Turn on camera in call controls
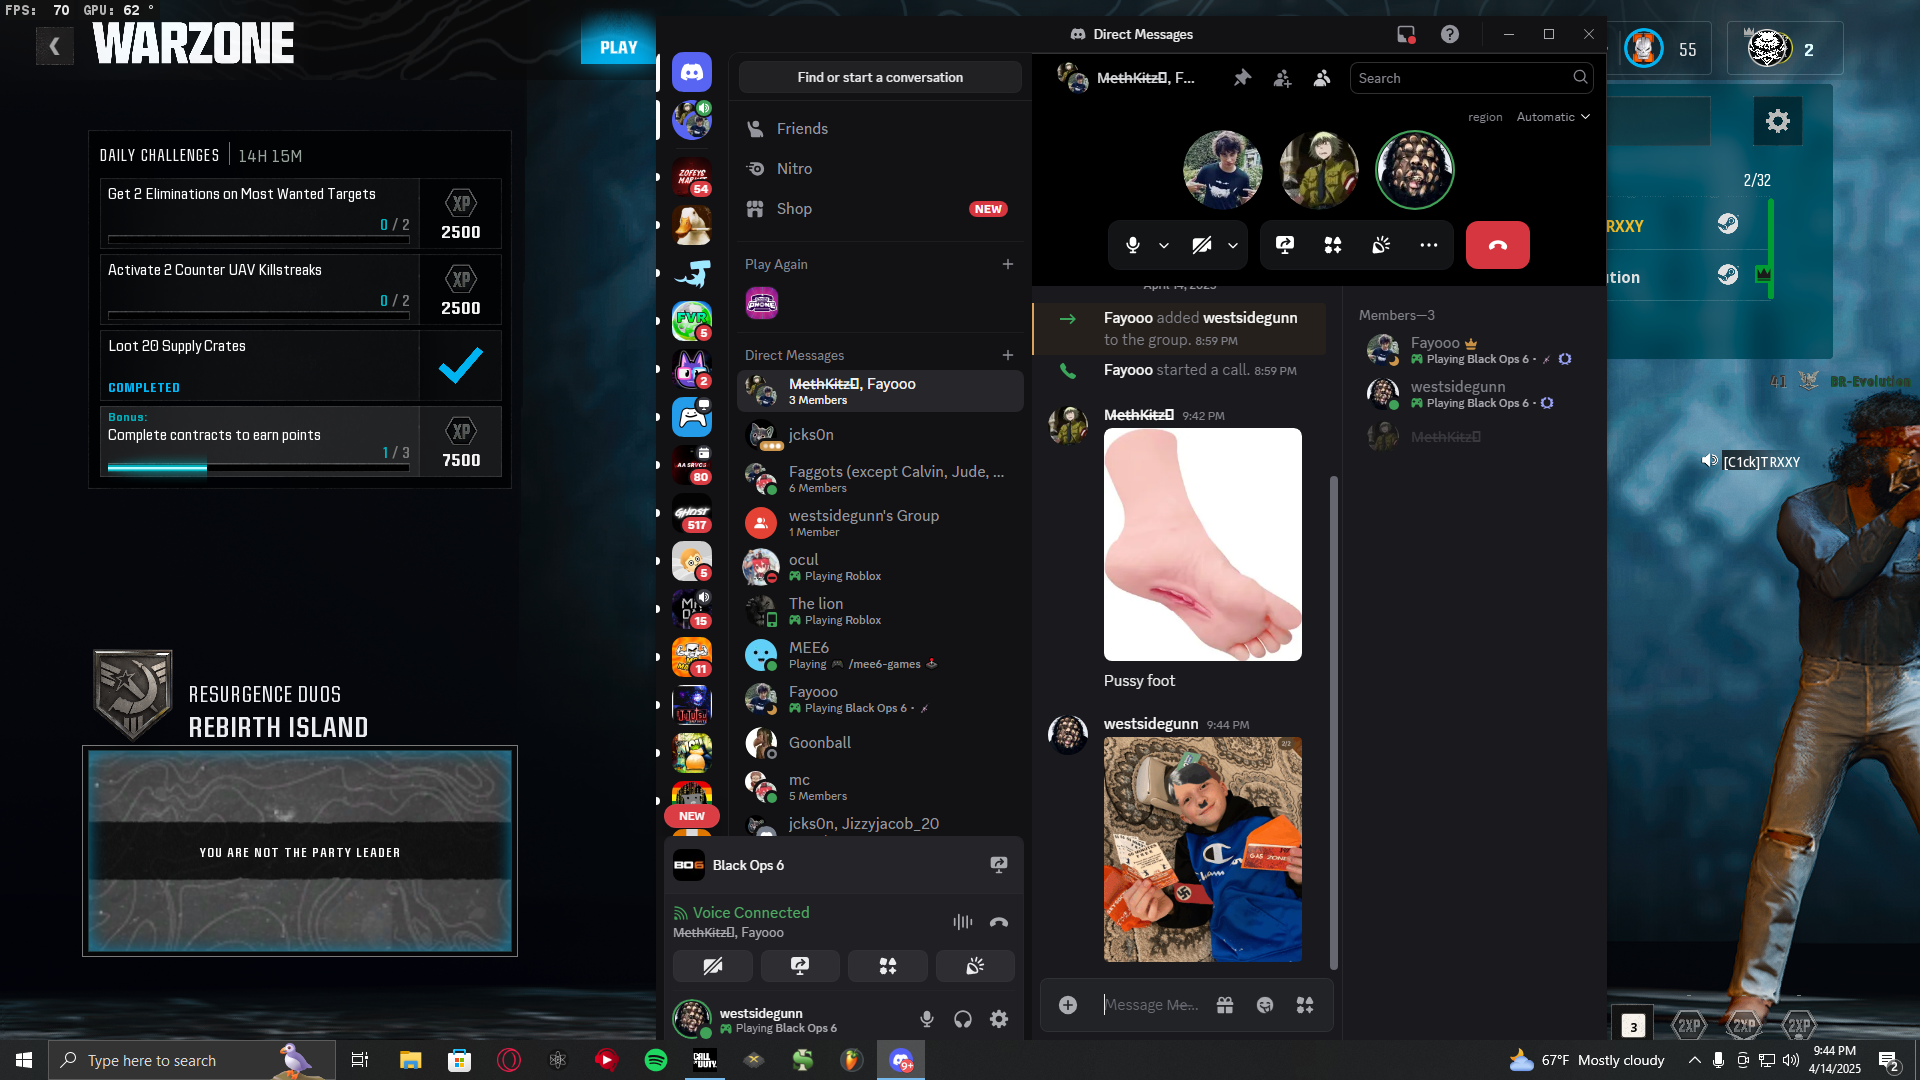Image resolution: width=1920 pixels, height=1080 pixels. point(1202,245)
